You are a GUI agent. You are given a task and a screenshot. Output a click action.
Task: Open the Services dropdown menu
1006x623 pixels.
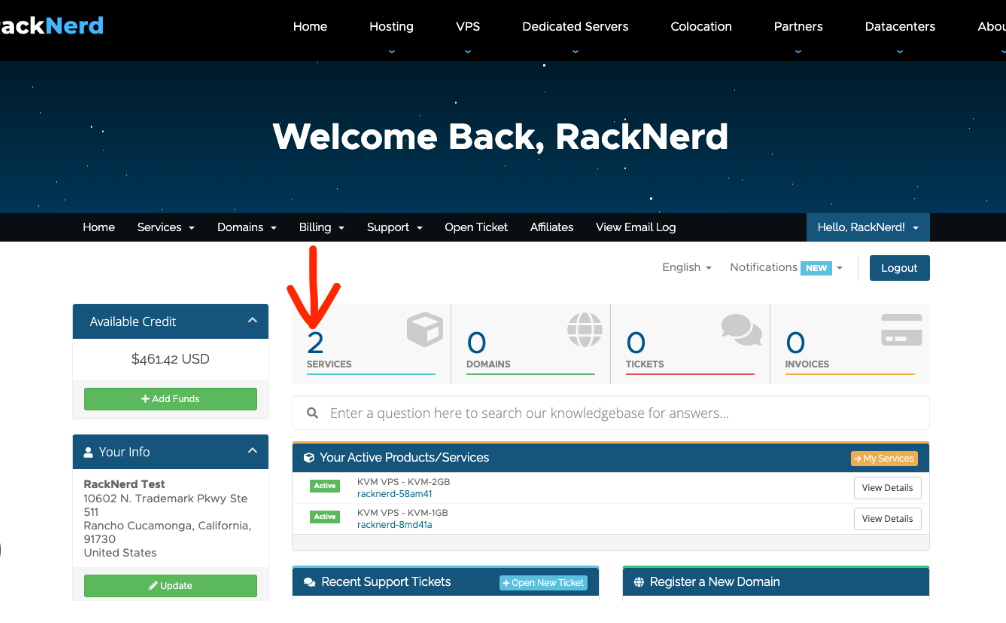(x=166, y=227)
